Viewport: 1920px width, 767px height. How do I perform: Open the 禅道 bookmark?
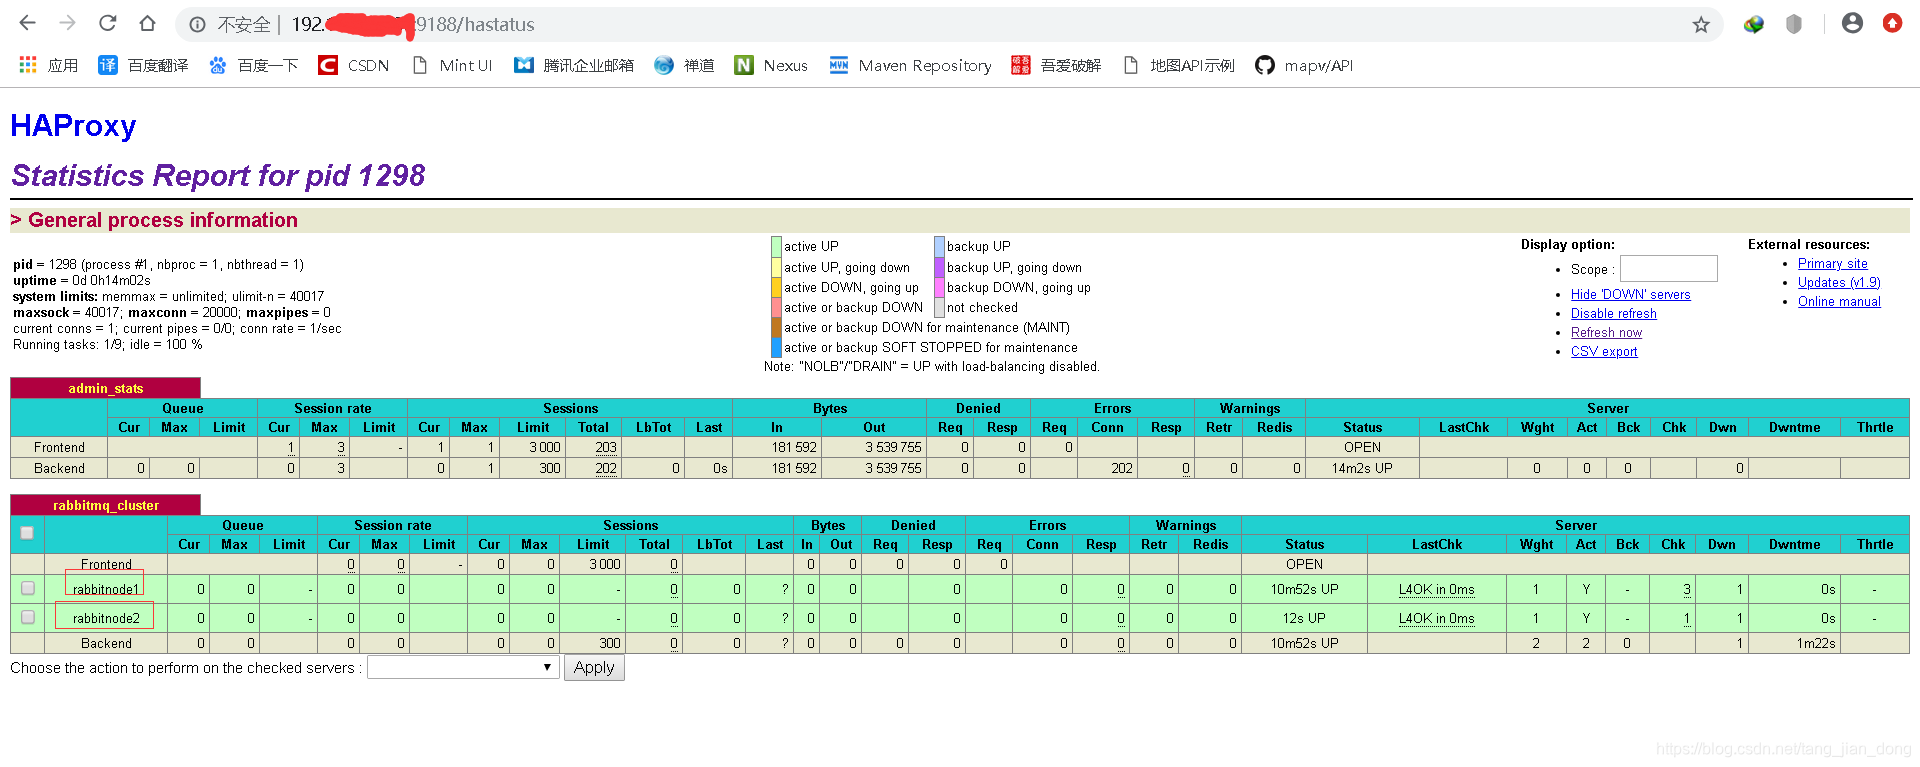pos(684,65)
